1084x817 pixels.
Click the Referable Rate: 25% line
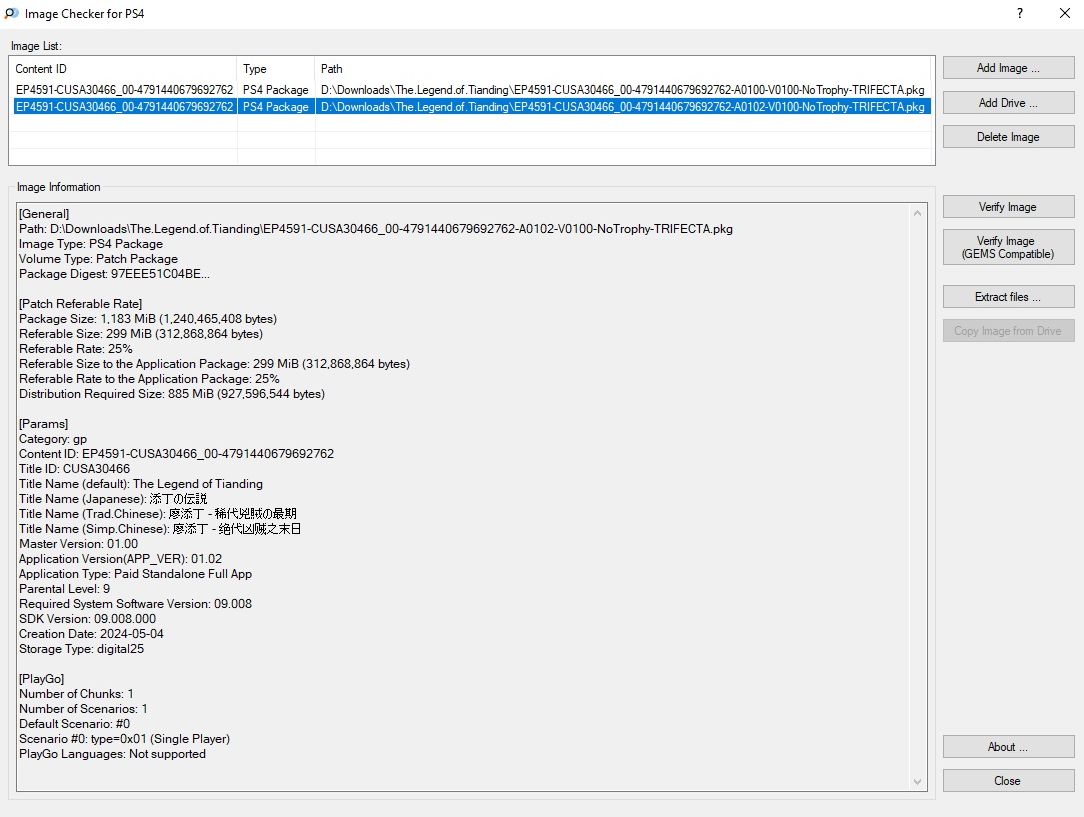click(x=75, y=348)
